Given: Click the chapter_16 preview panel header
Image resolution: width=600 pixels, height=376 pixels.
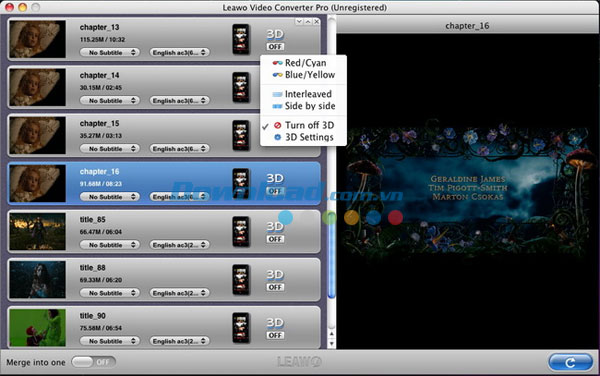Looking at the screenshot, I should pyautogui.click(x=468, y=26).
